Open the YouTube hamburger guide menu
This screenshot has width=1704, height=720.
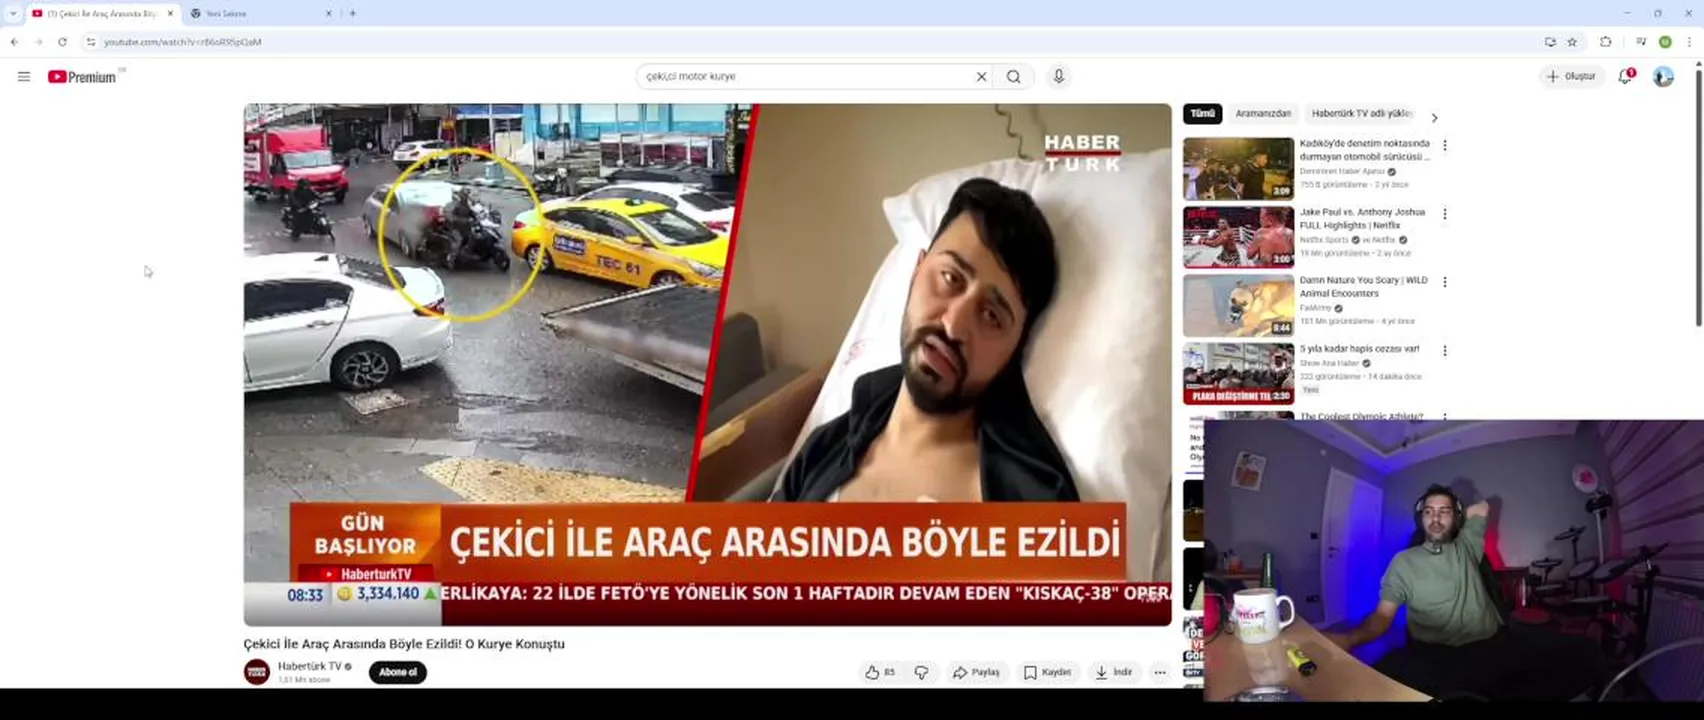23,77
